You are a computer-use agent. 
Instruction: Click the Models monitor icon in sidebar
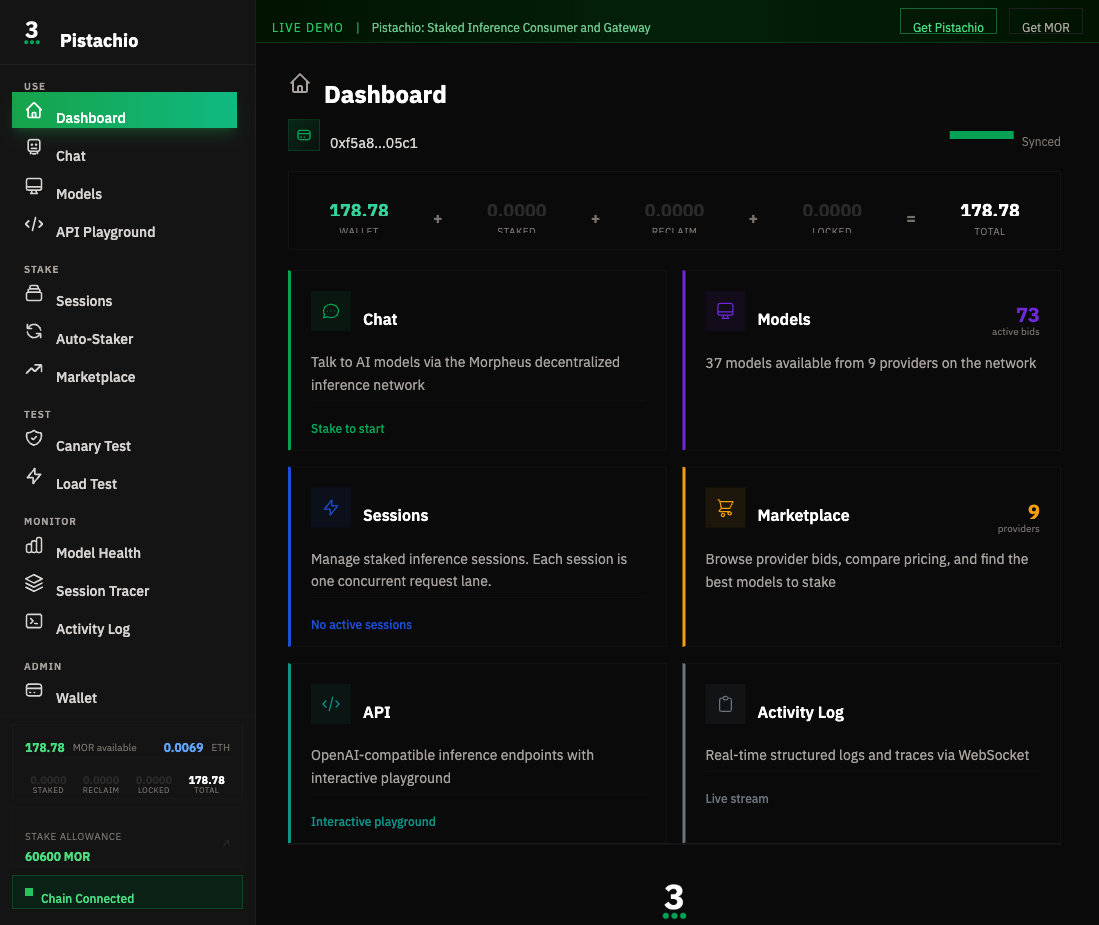[34, 186]
